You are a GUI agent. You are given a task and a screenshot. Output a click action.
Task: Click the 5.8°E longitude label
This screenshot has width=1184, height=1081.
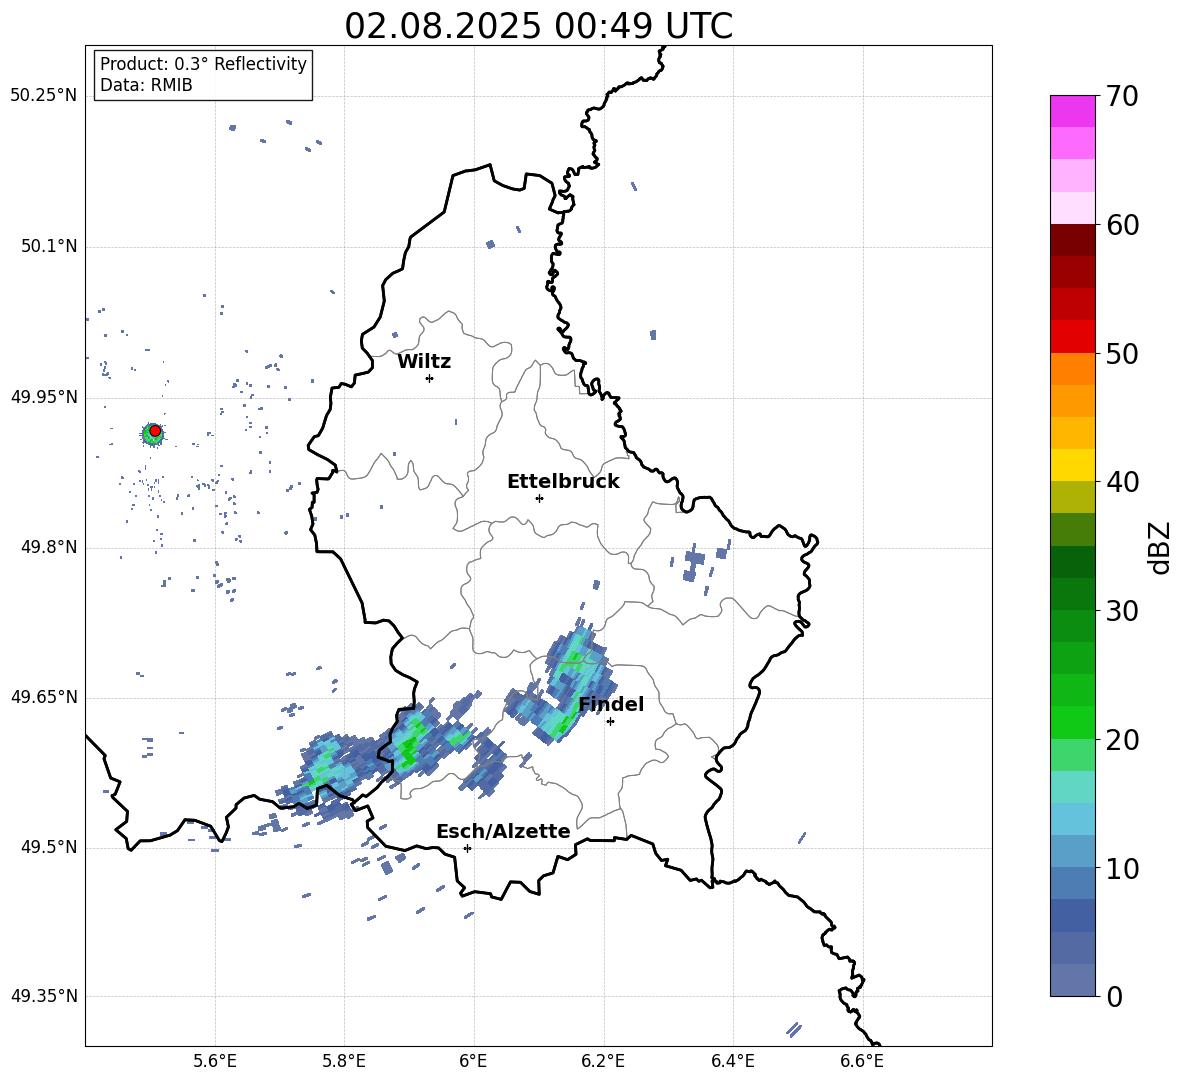pos(344,1061)
